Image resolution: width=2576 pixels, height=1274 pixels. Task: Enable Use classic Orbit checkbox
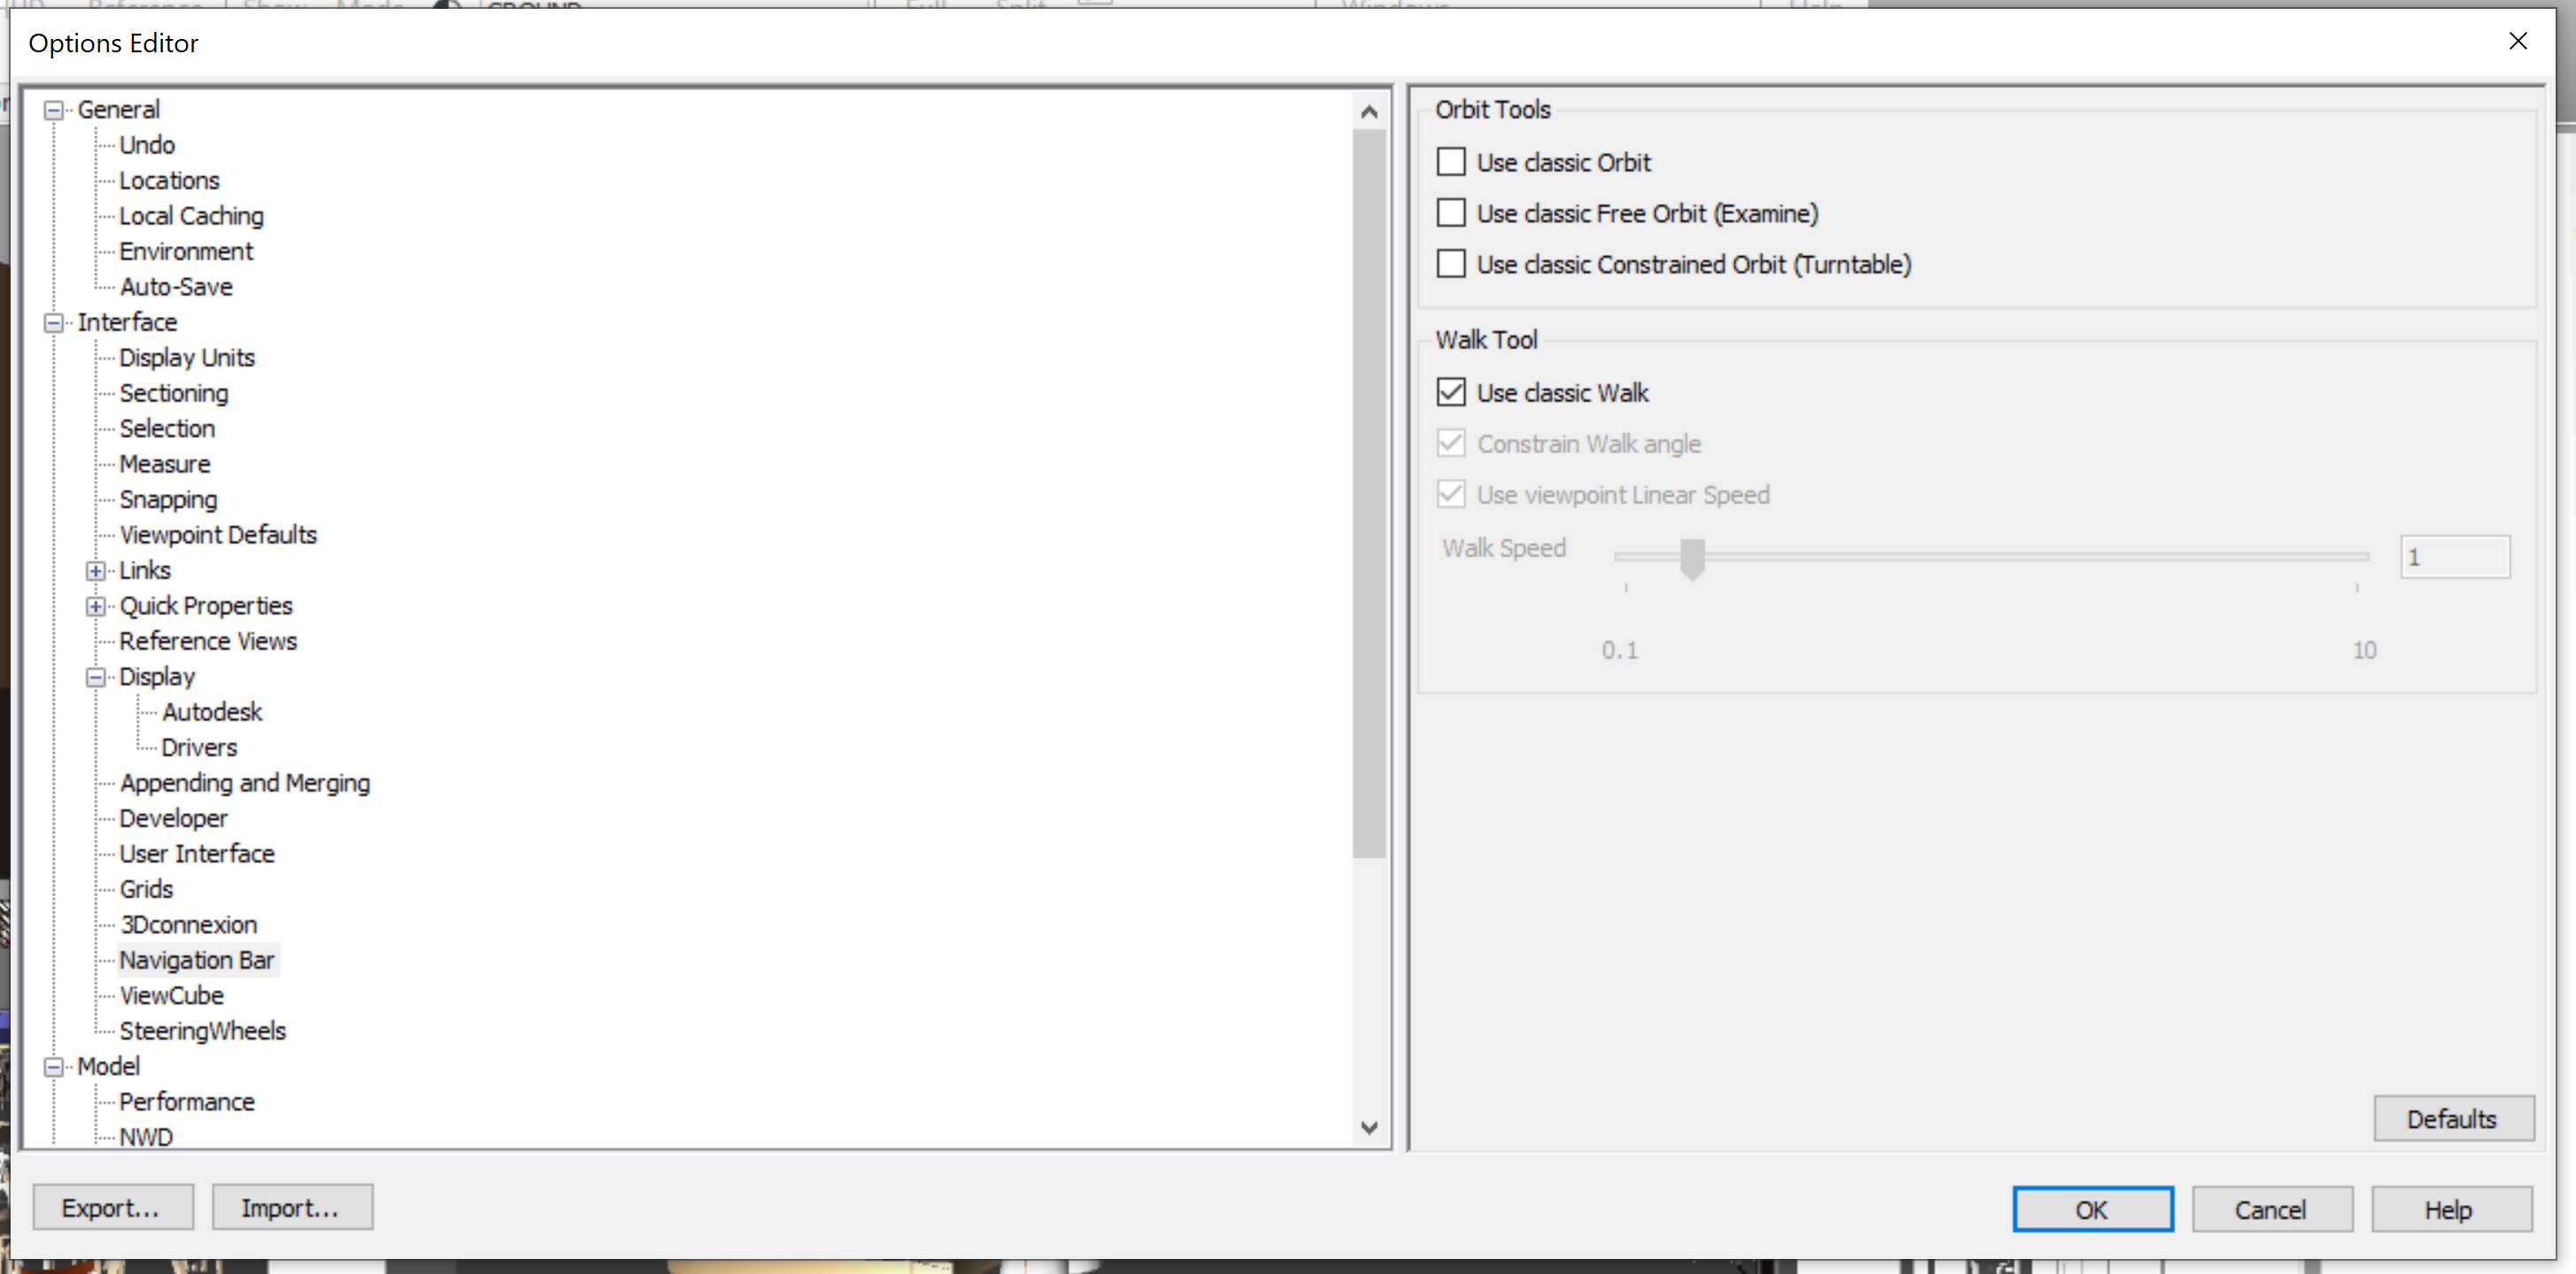1451,162
